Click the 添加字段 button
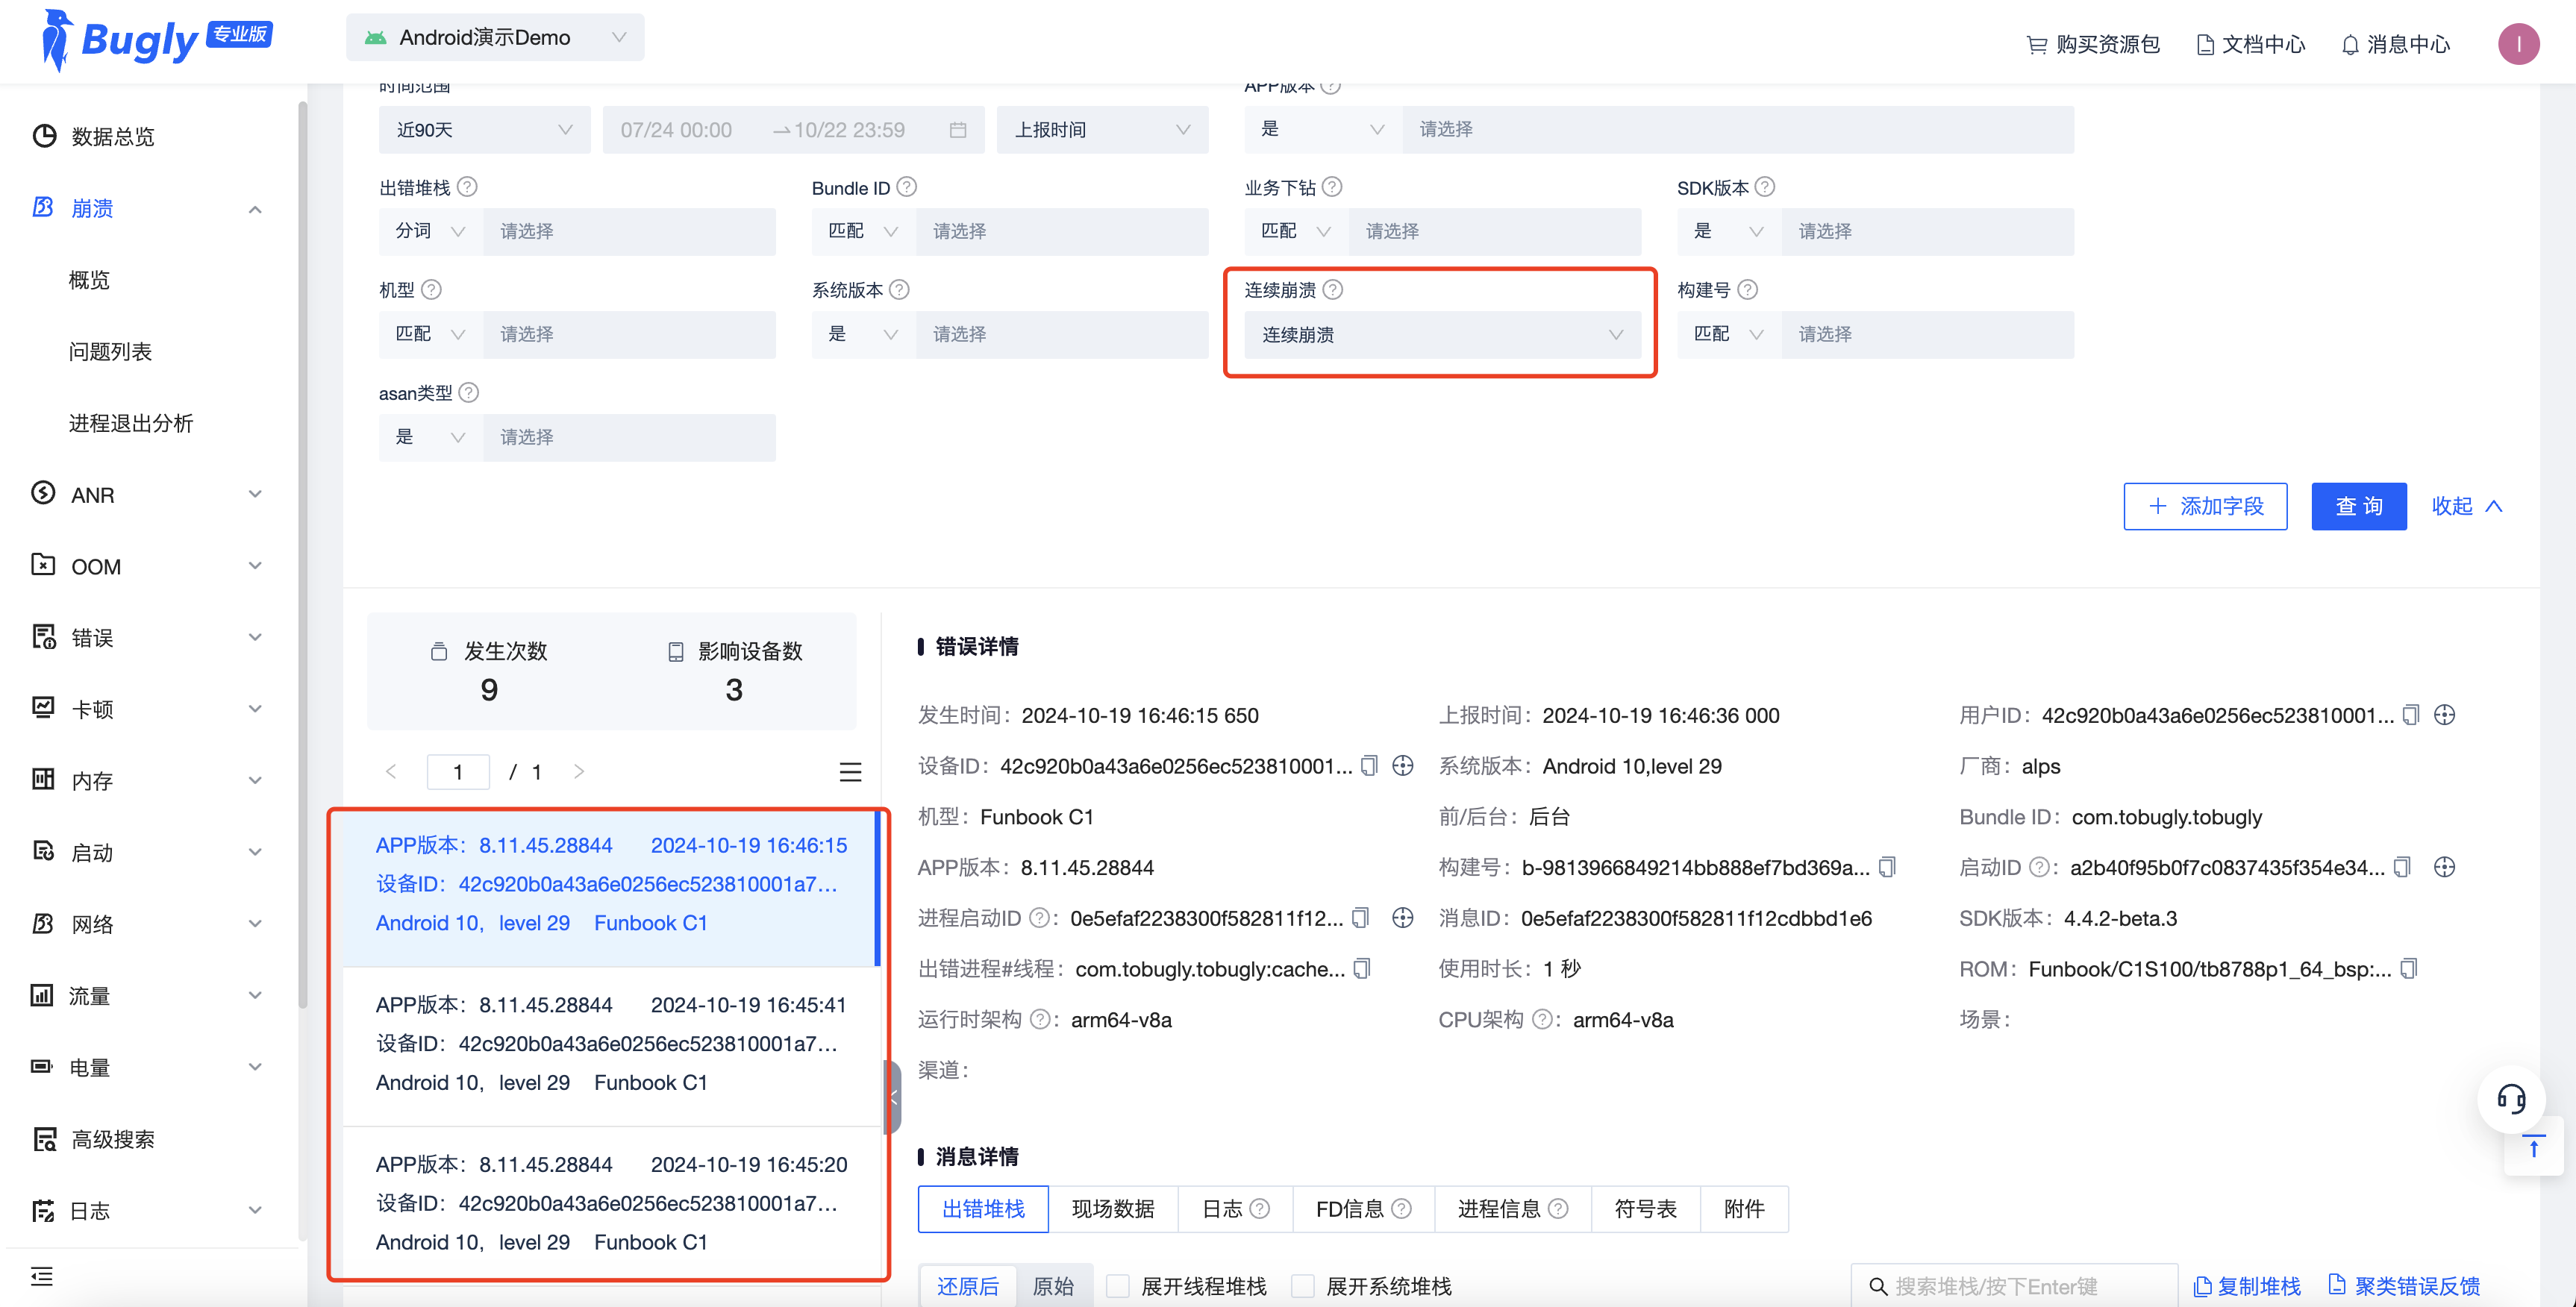 [2205, 506]
